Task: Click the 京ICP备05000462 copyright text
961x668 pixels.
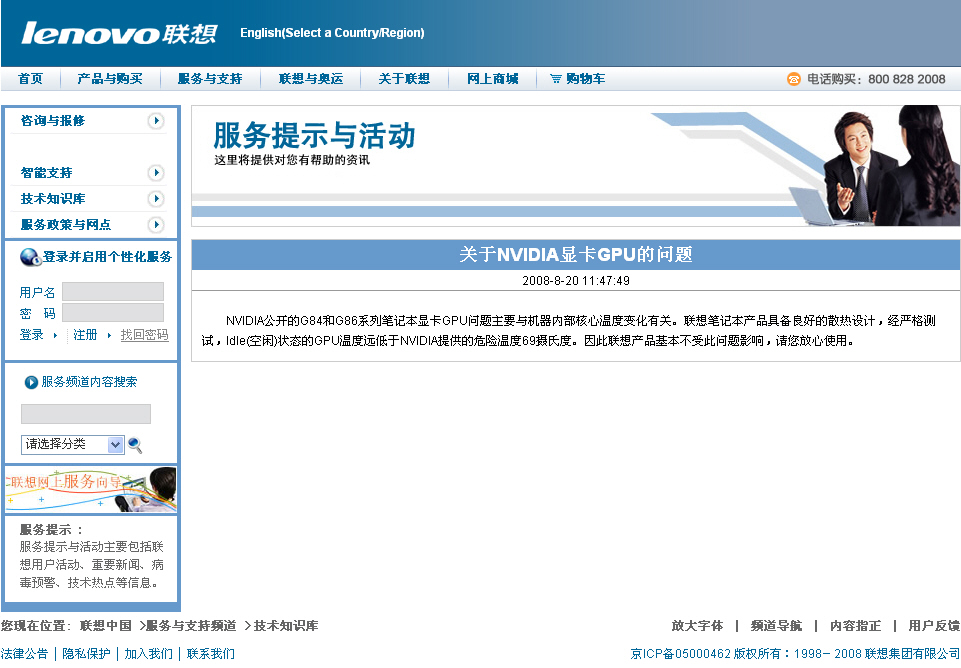Action: 795,654
